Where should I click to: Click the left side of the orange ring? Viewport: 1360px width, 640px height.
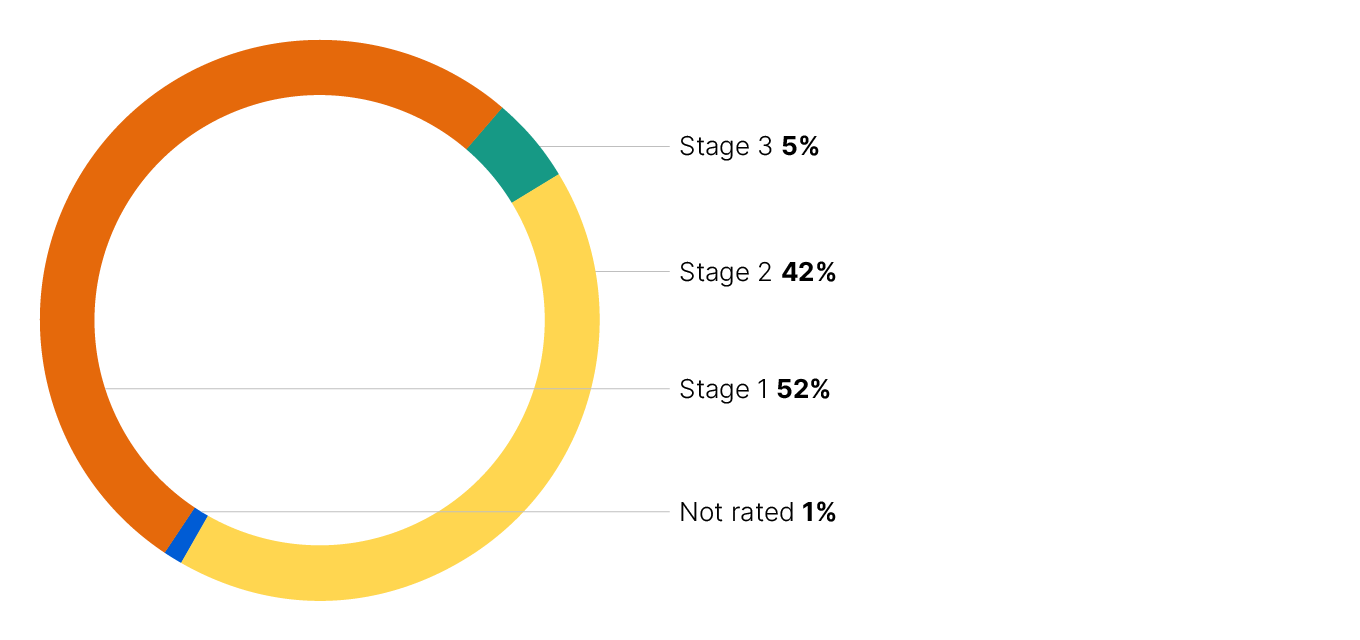[67, 320]
